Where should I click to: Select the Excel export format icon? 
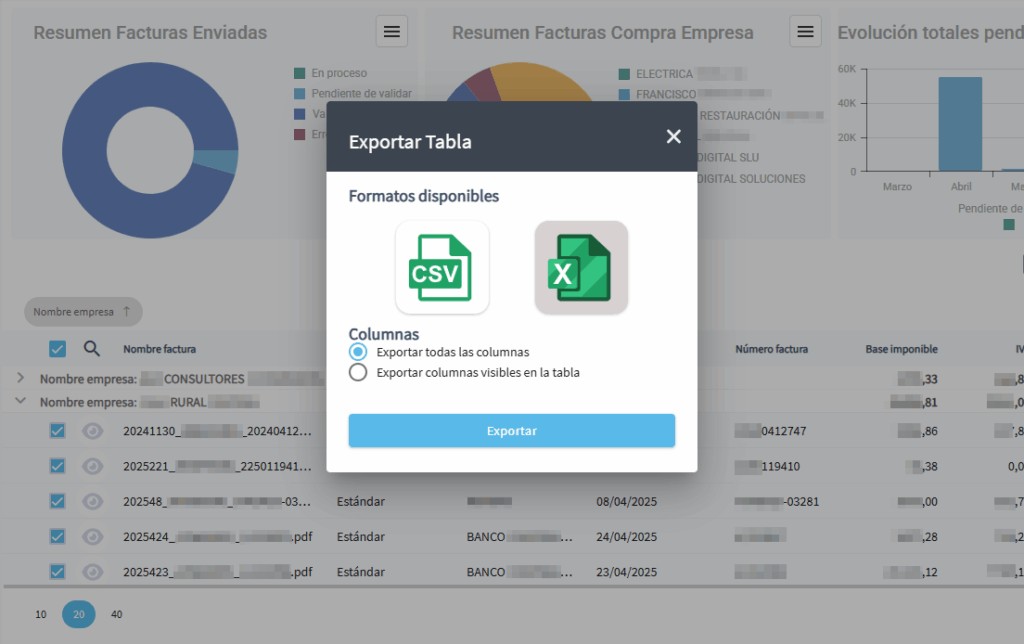[581, 265]
